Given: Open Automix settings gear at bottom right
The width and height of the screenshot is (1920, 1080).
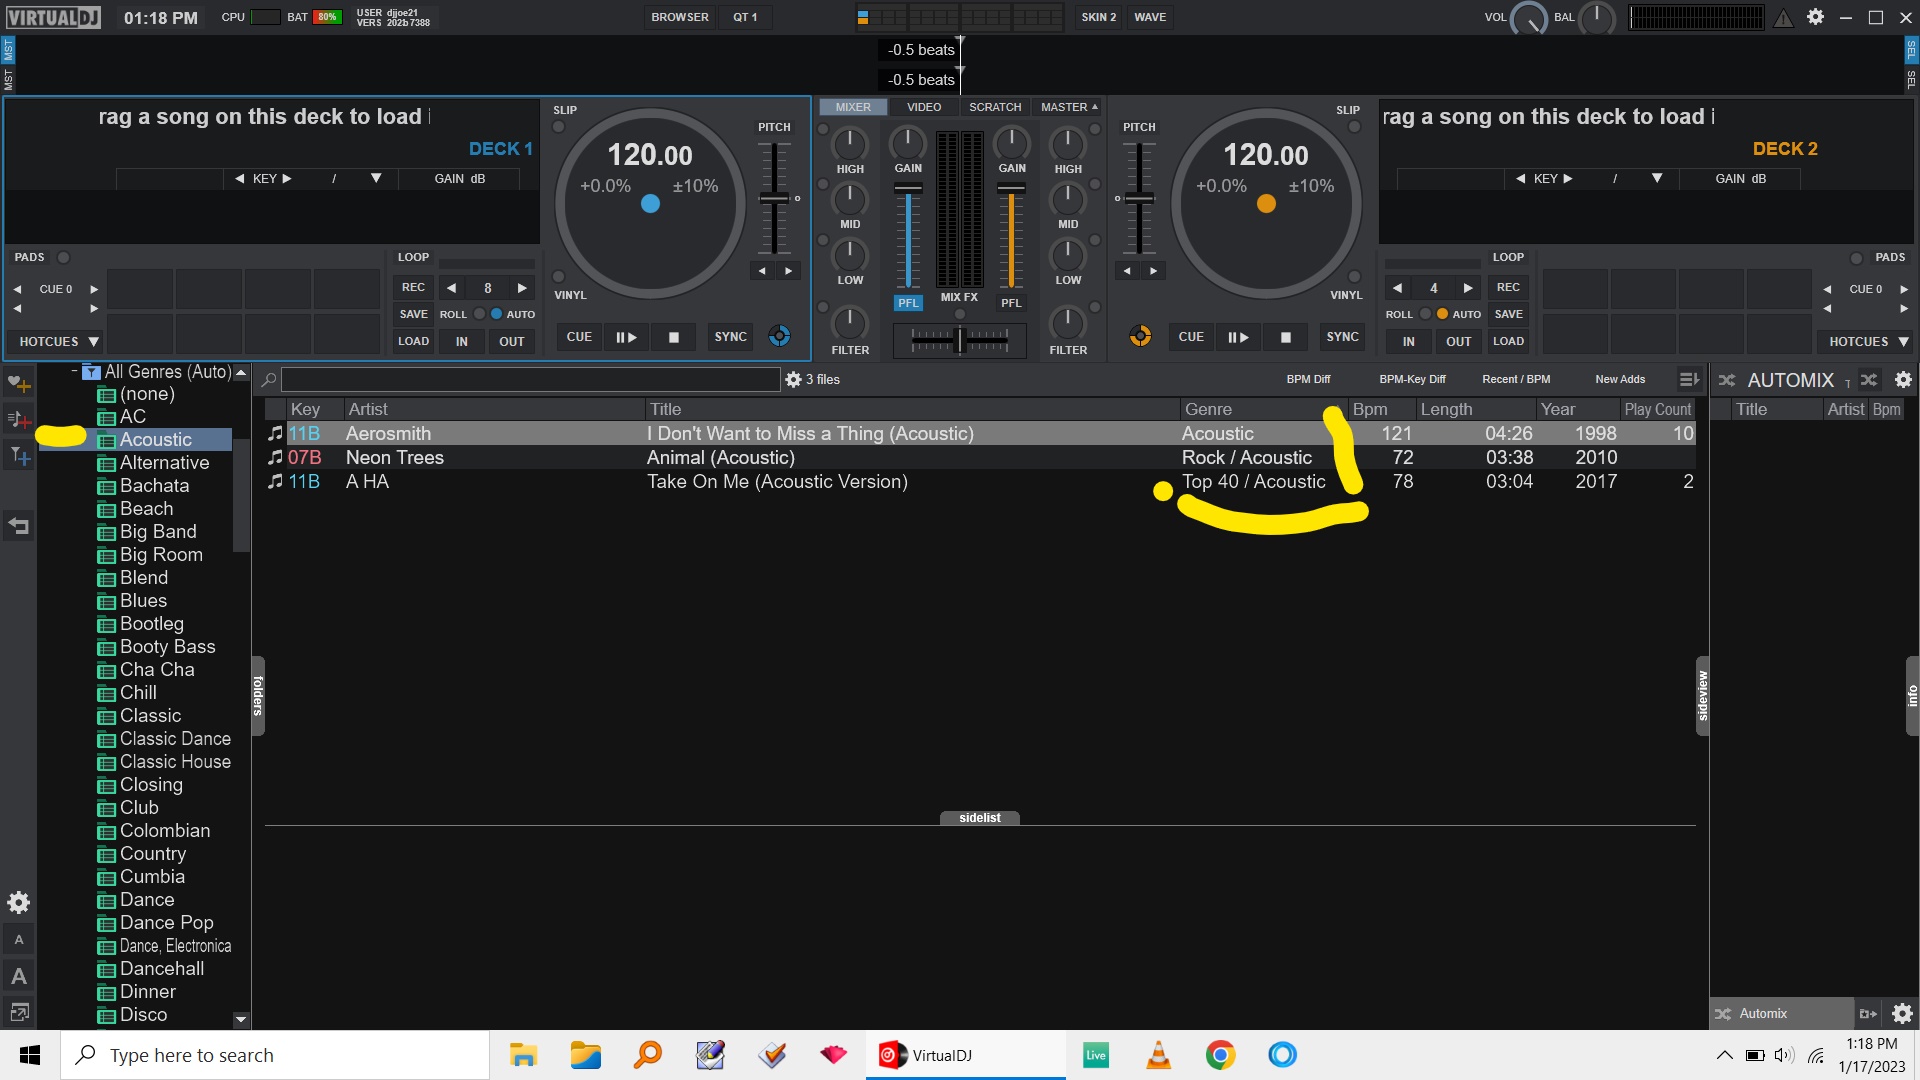Looking at the screenshot, I should click(1902, 1014).
